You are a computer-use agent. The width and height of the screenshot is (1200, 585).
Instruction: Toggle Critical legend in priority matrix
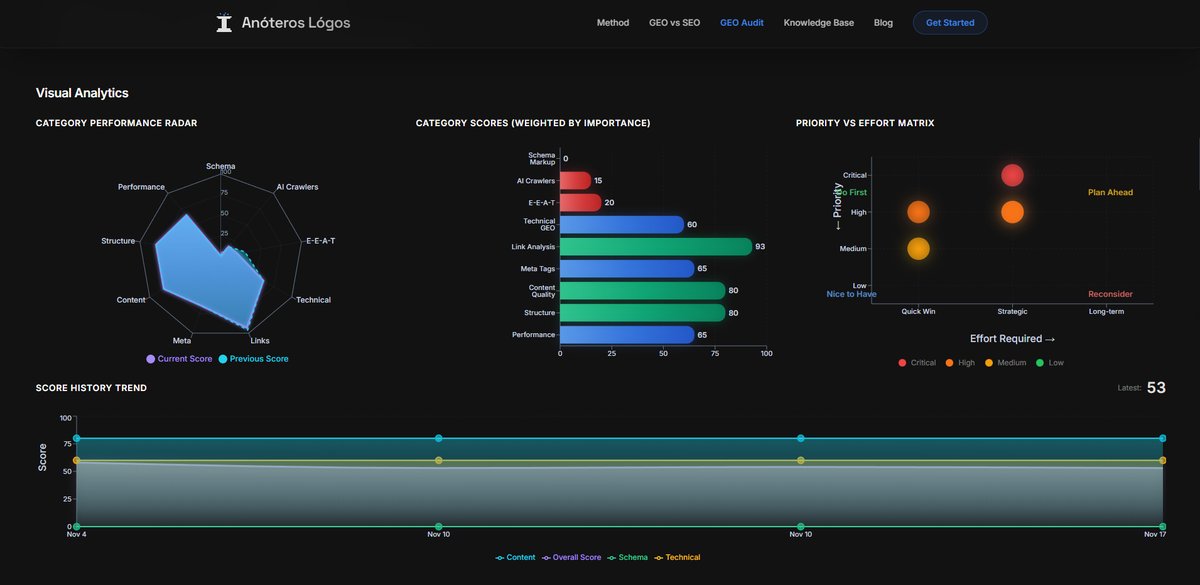(x=917, y=363)
